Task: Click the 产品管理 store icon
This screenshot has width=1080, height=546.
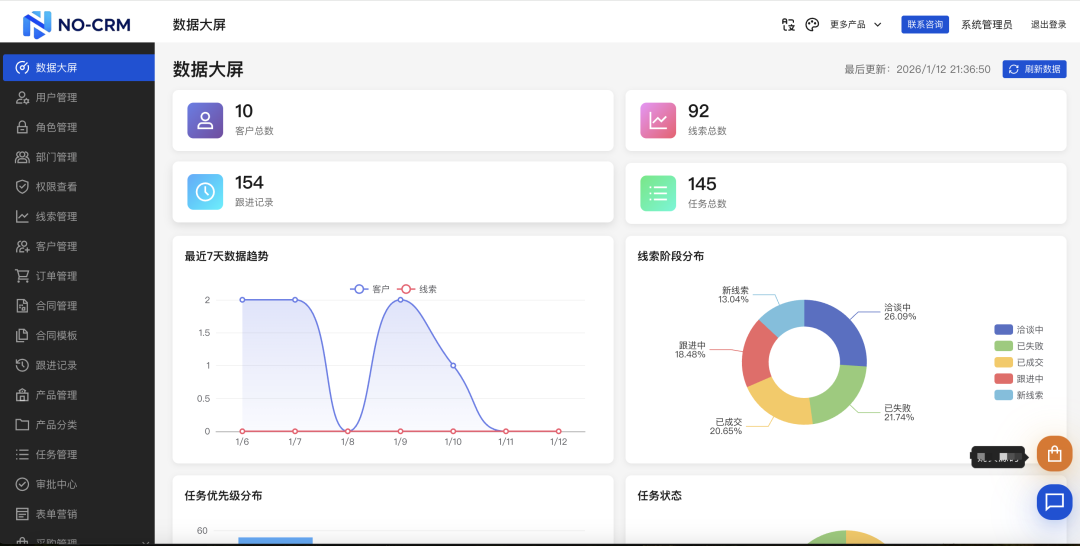Action: tap(22, 395)
